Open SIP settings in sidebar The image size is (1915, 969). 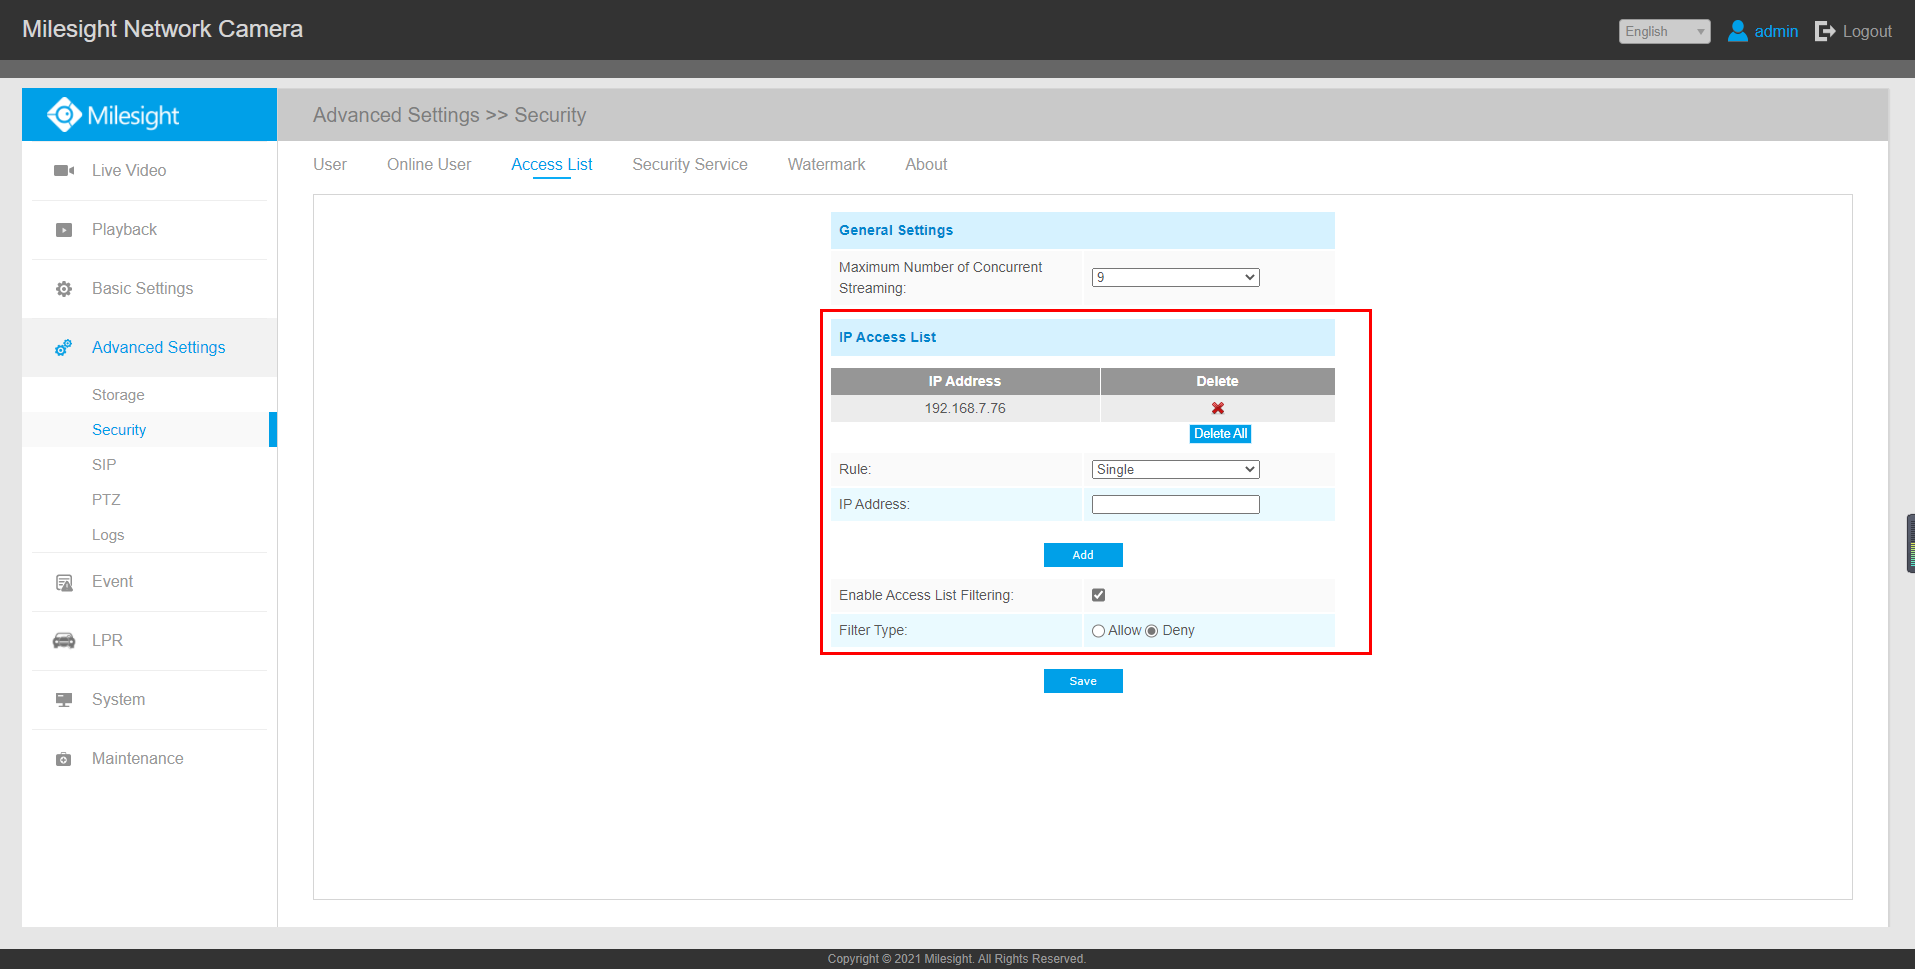[x=104, y=465]
